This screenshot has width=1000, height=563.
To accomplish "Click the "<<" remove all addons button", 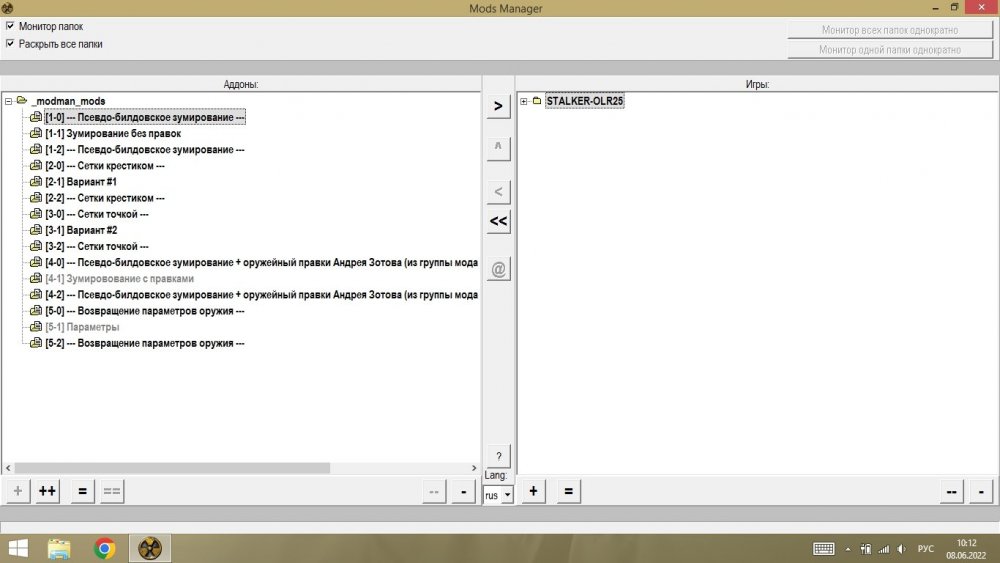I will [x=498, y=221].
